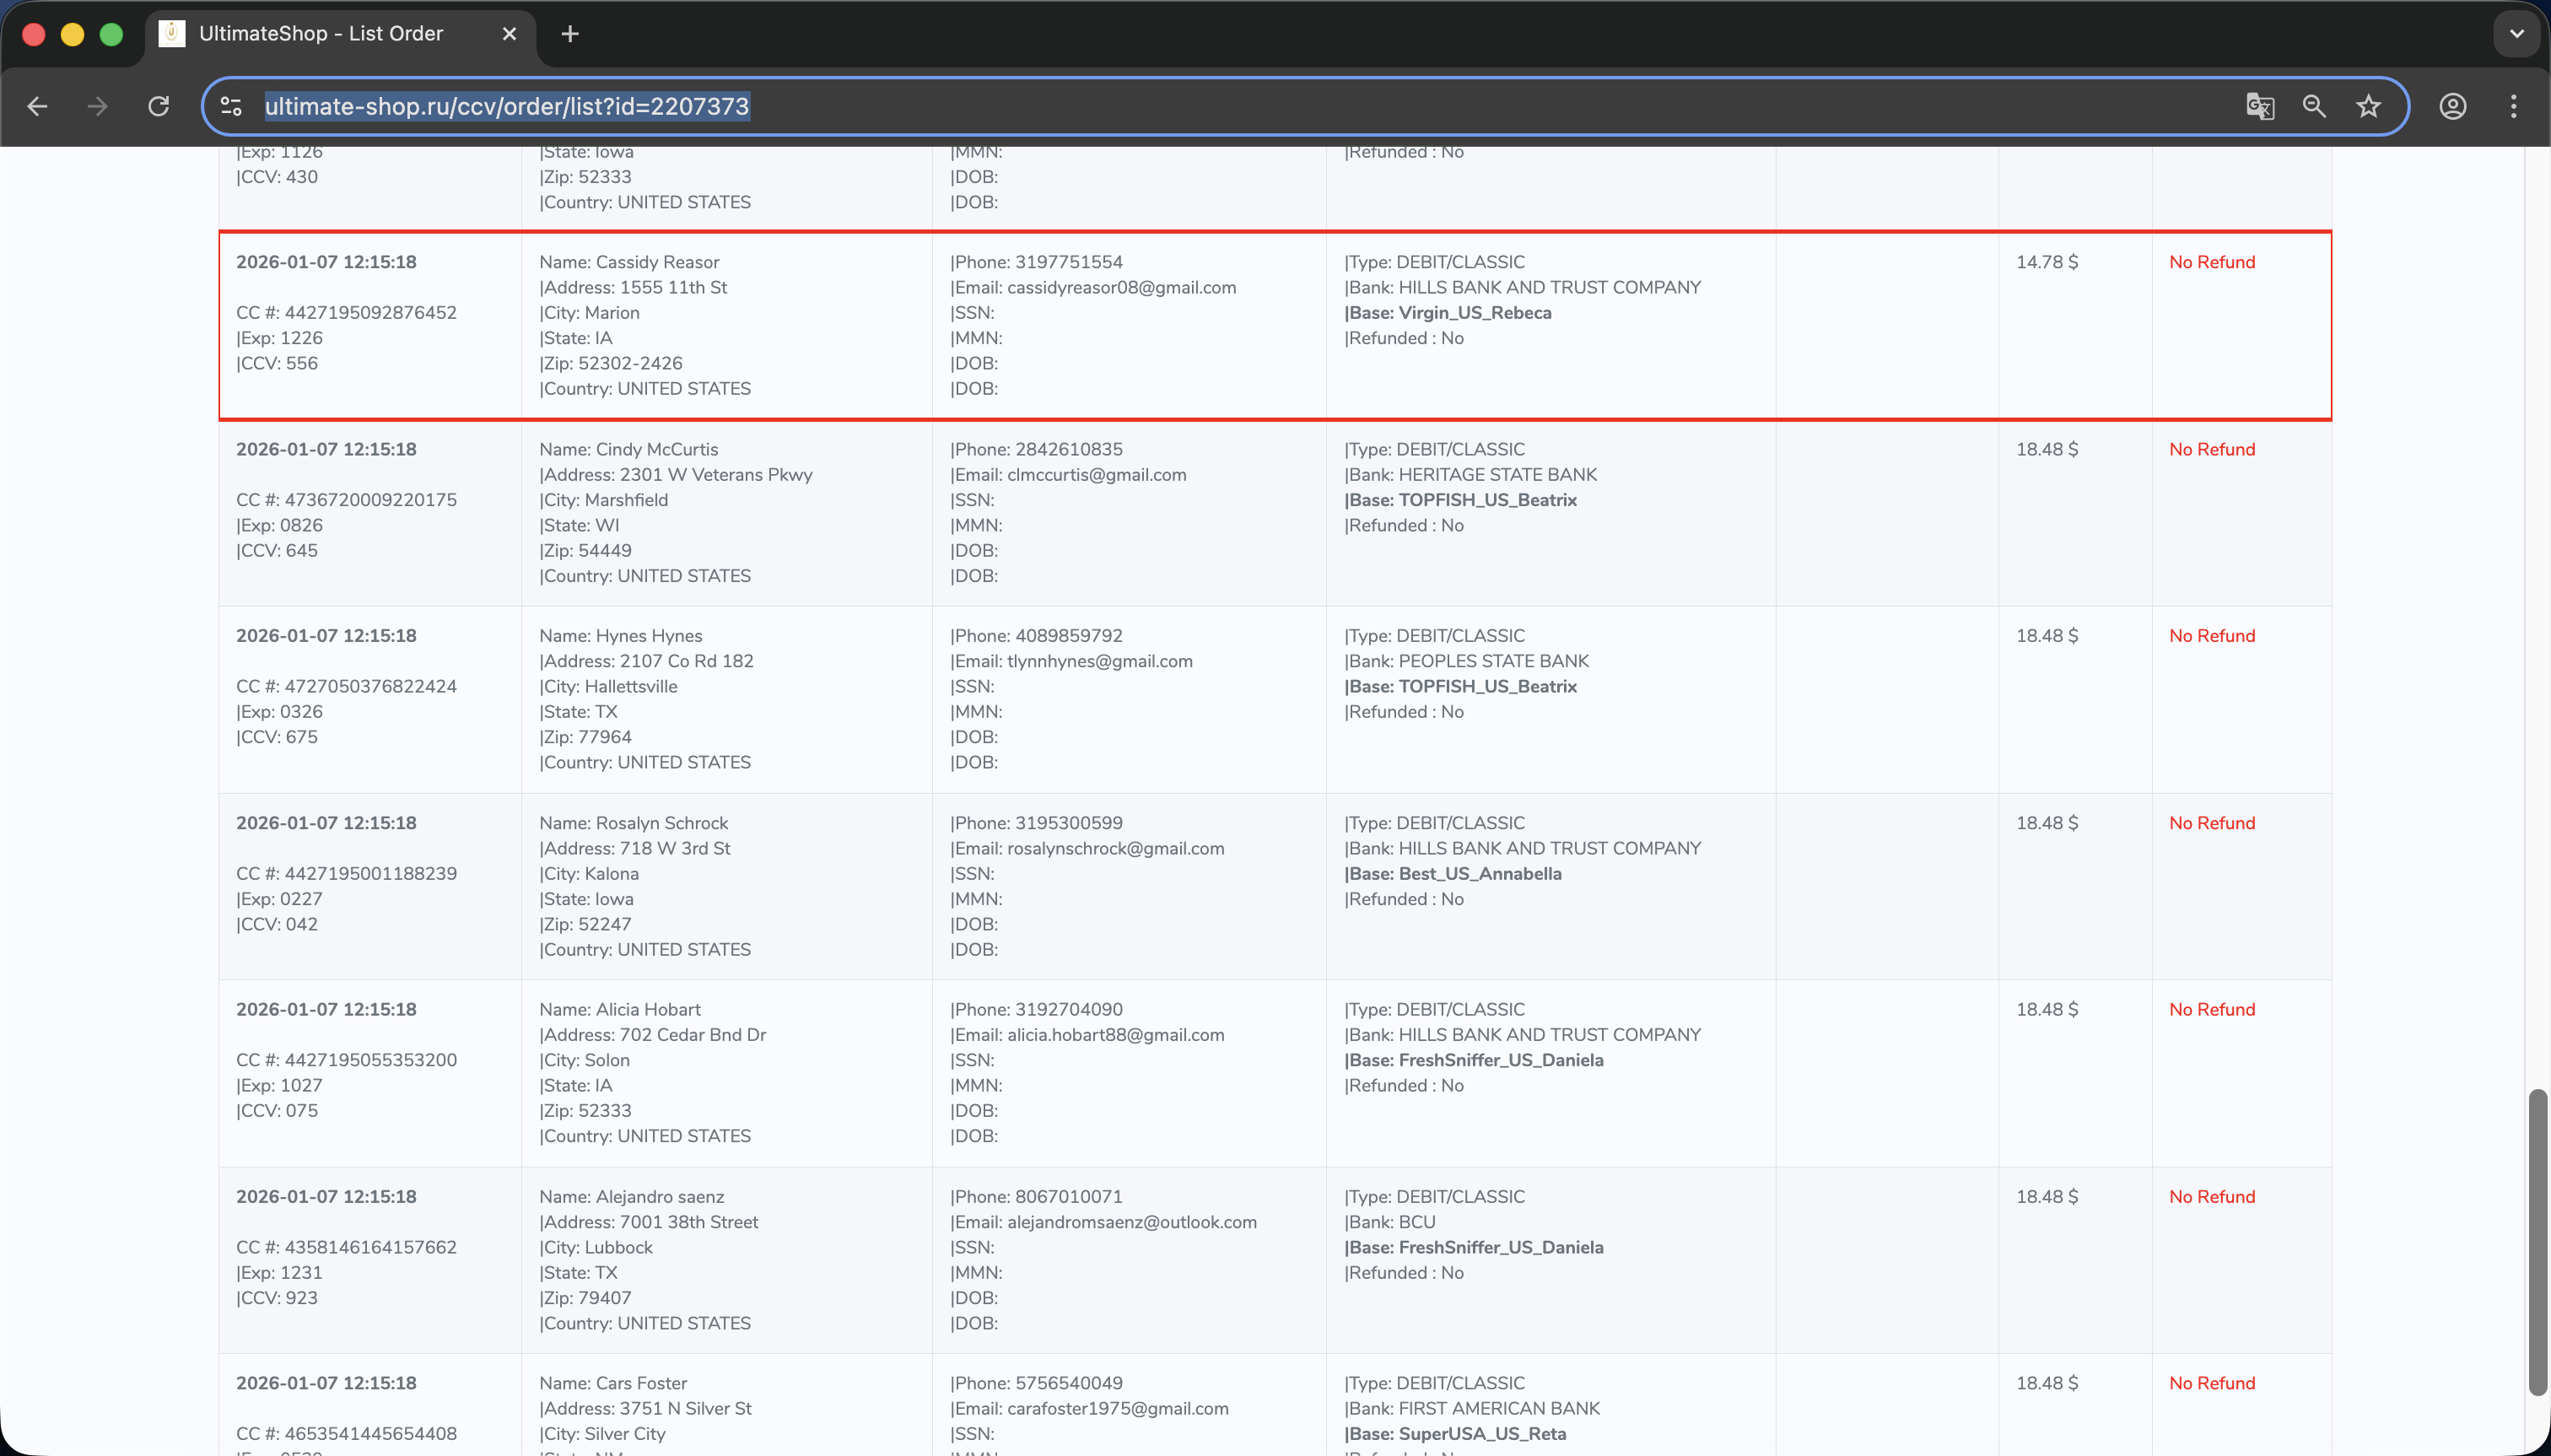Expand the tab search chevron
Viewport: 2551px width, 1456px height.
[x=2516, y=34]
